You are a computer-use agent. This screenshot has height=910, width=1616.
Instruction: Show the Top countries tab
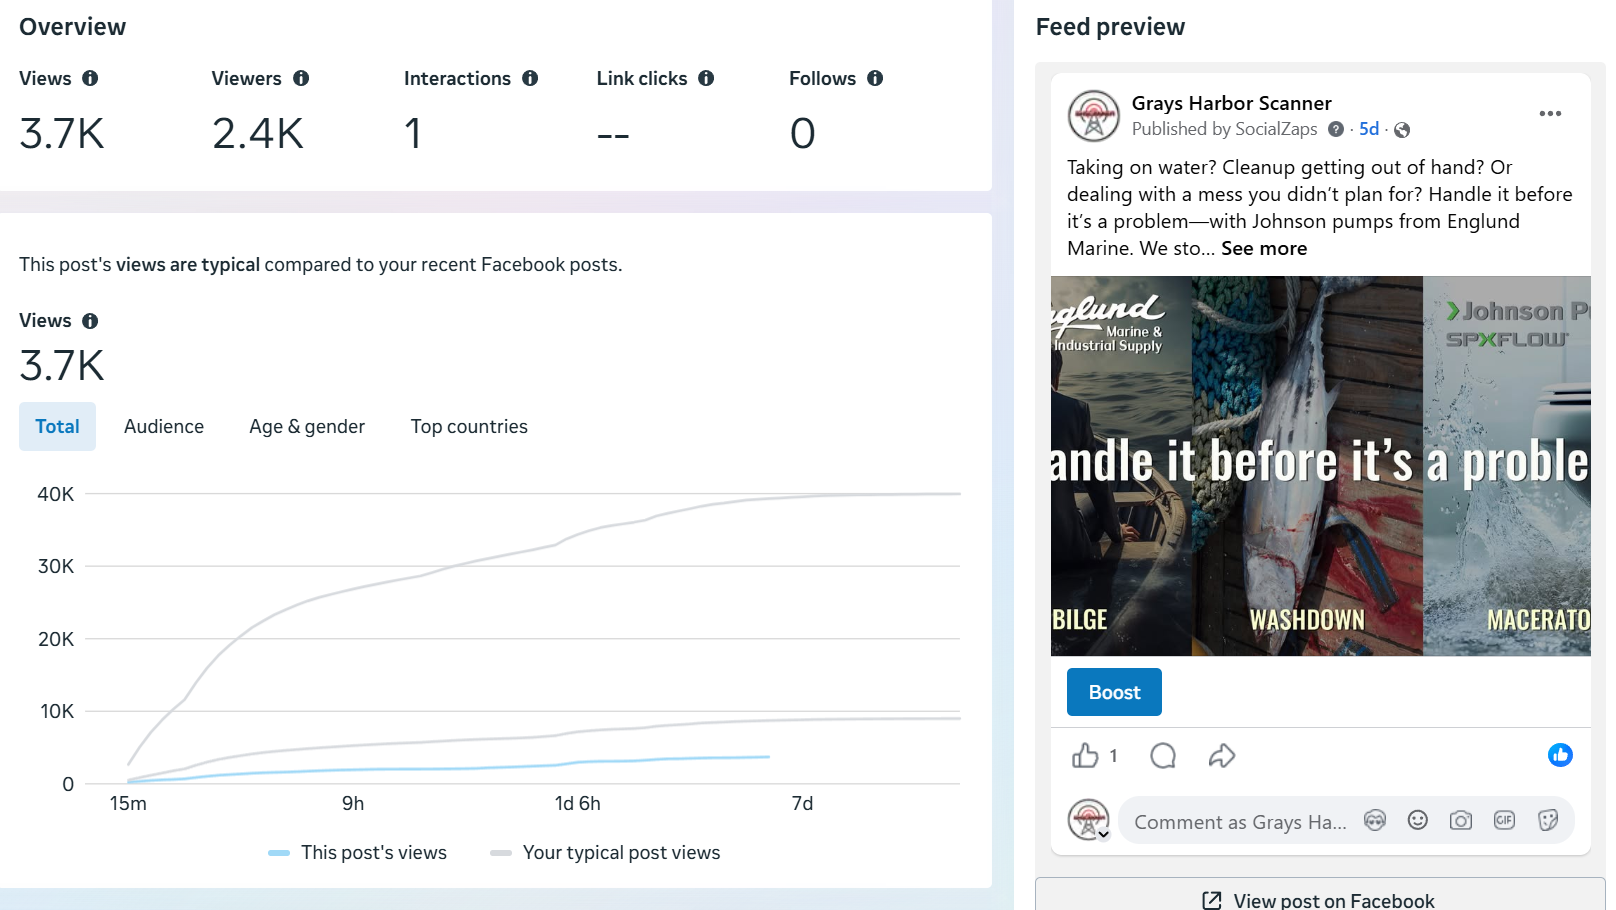[469, 427]
